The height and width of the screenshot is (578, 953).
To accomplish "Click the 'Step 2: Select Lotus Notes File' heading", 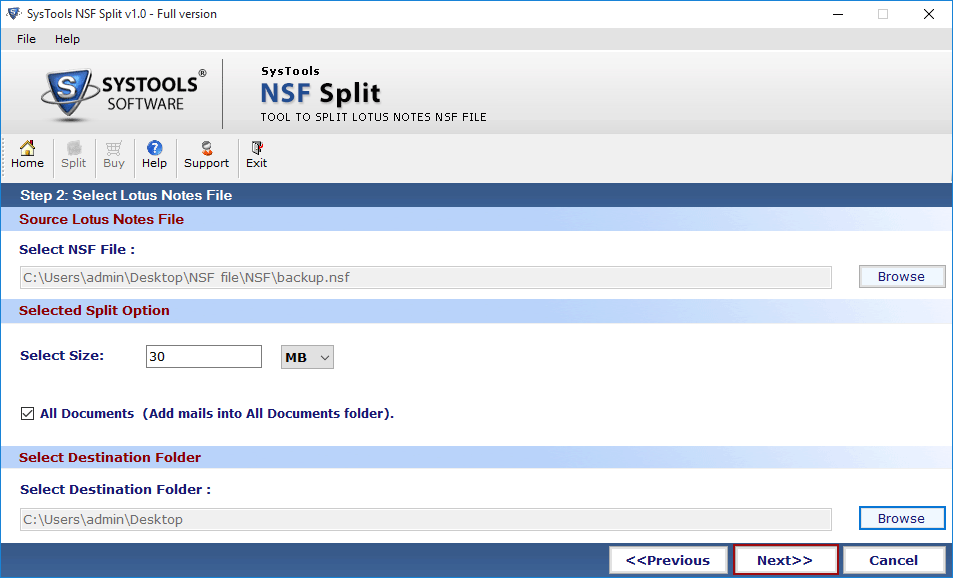I will (126, 195).
